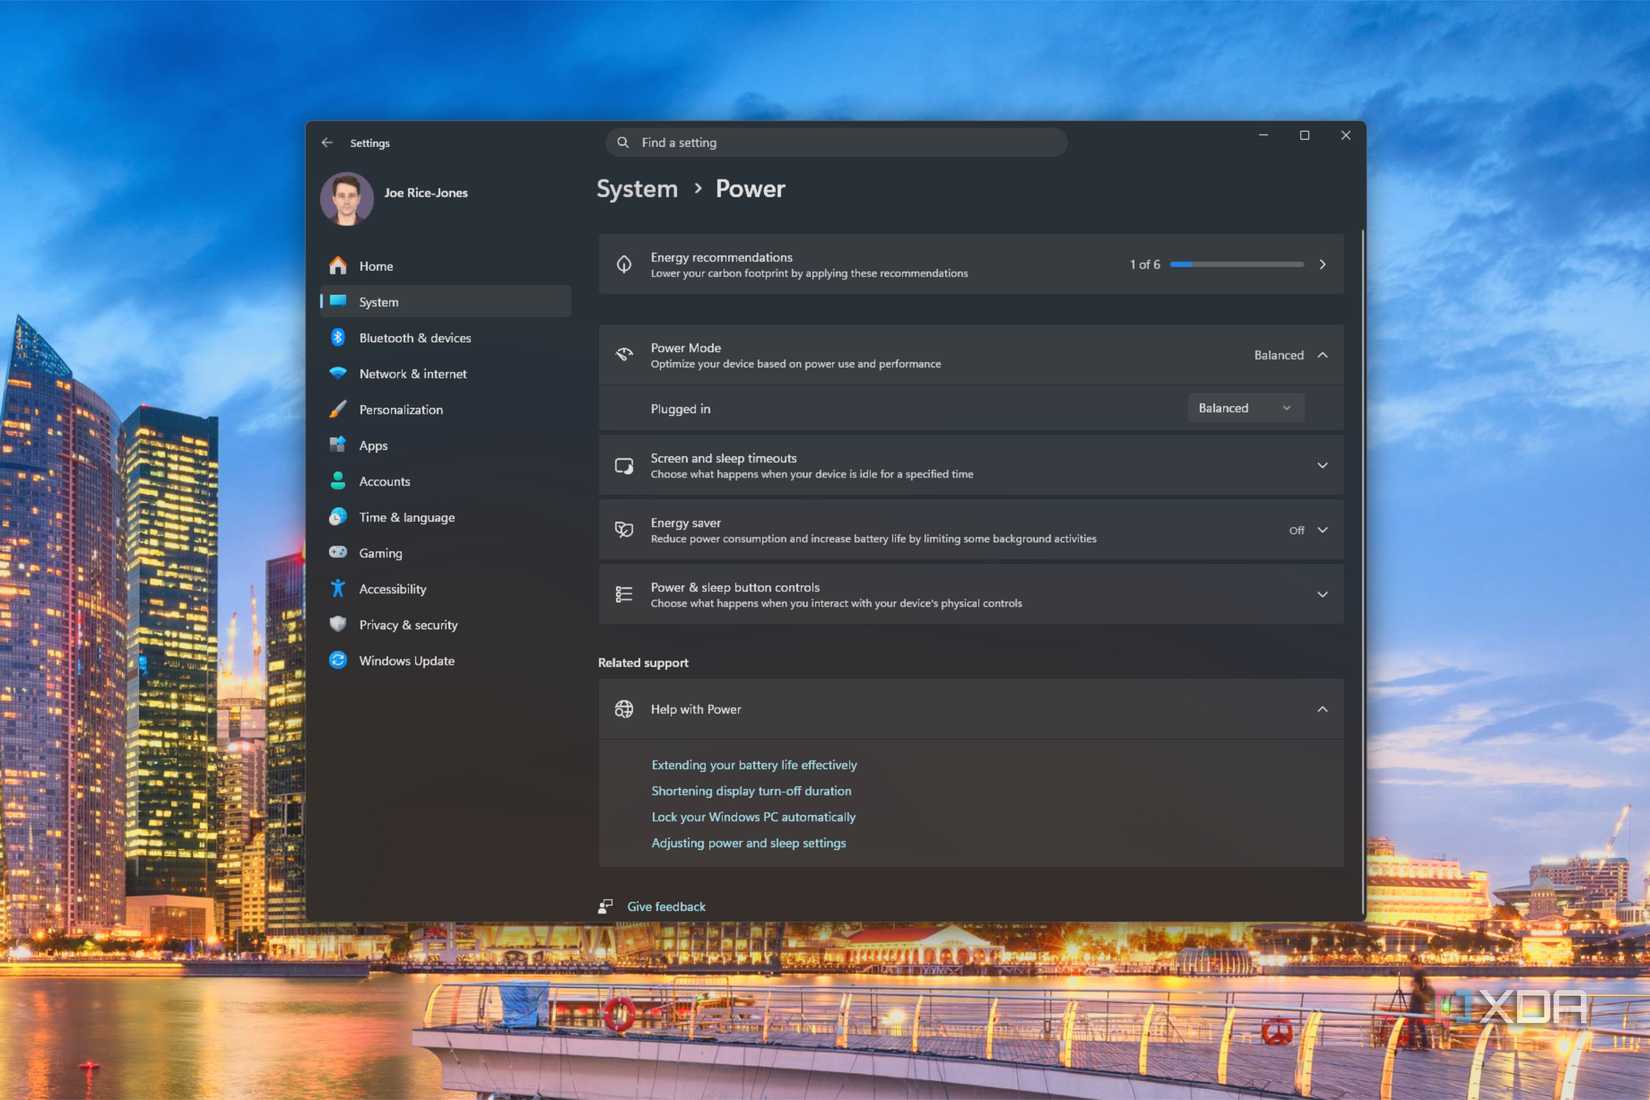Screen dimensions: 1650x1100
Task: Click the Windows Update sync icon
Action: click(338, 661)
